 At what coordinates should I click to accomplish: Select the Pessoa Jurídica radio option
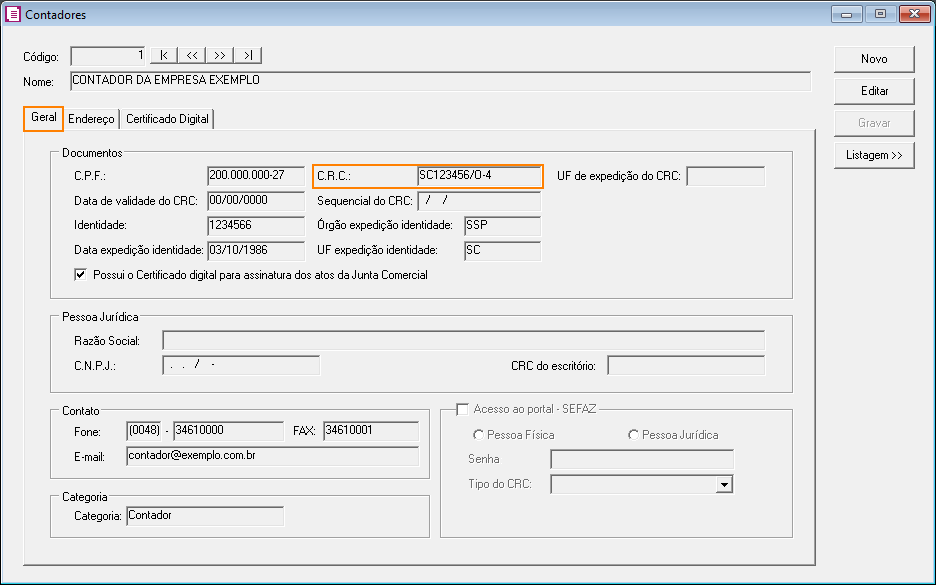click(x=633, y=435)
